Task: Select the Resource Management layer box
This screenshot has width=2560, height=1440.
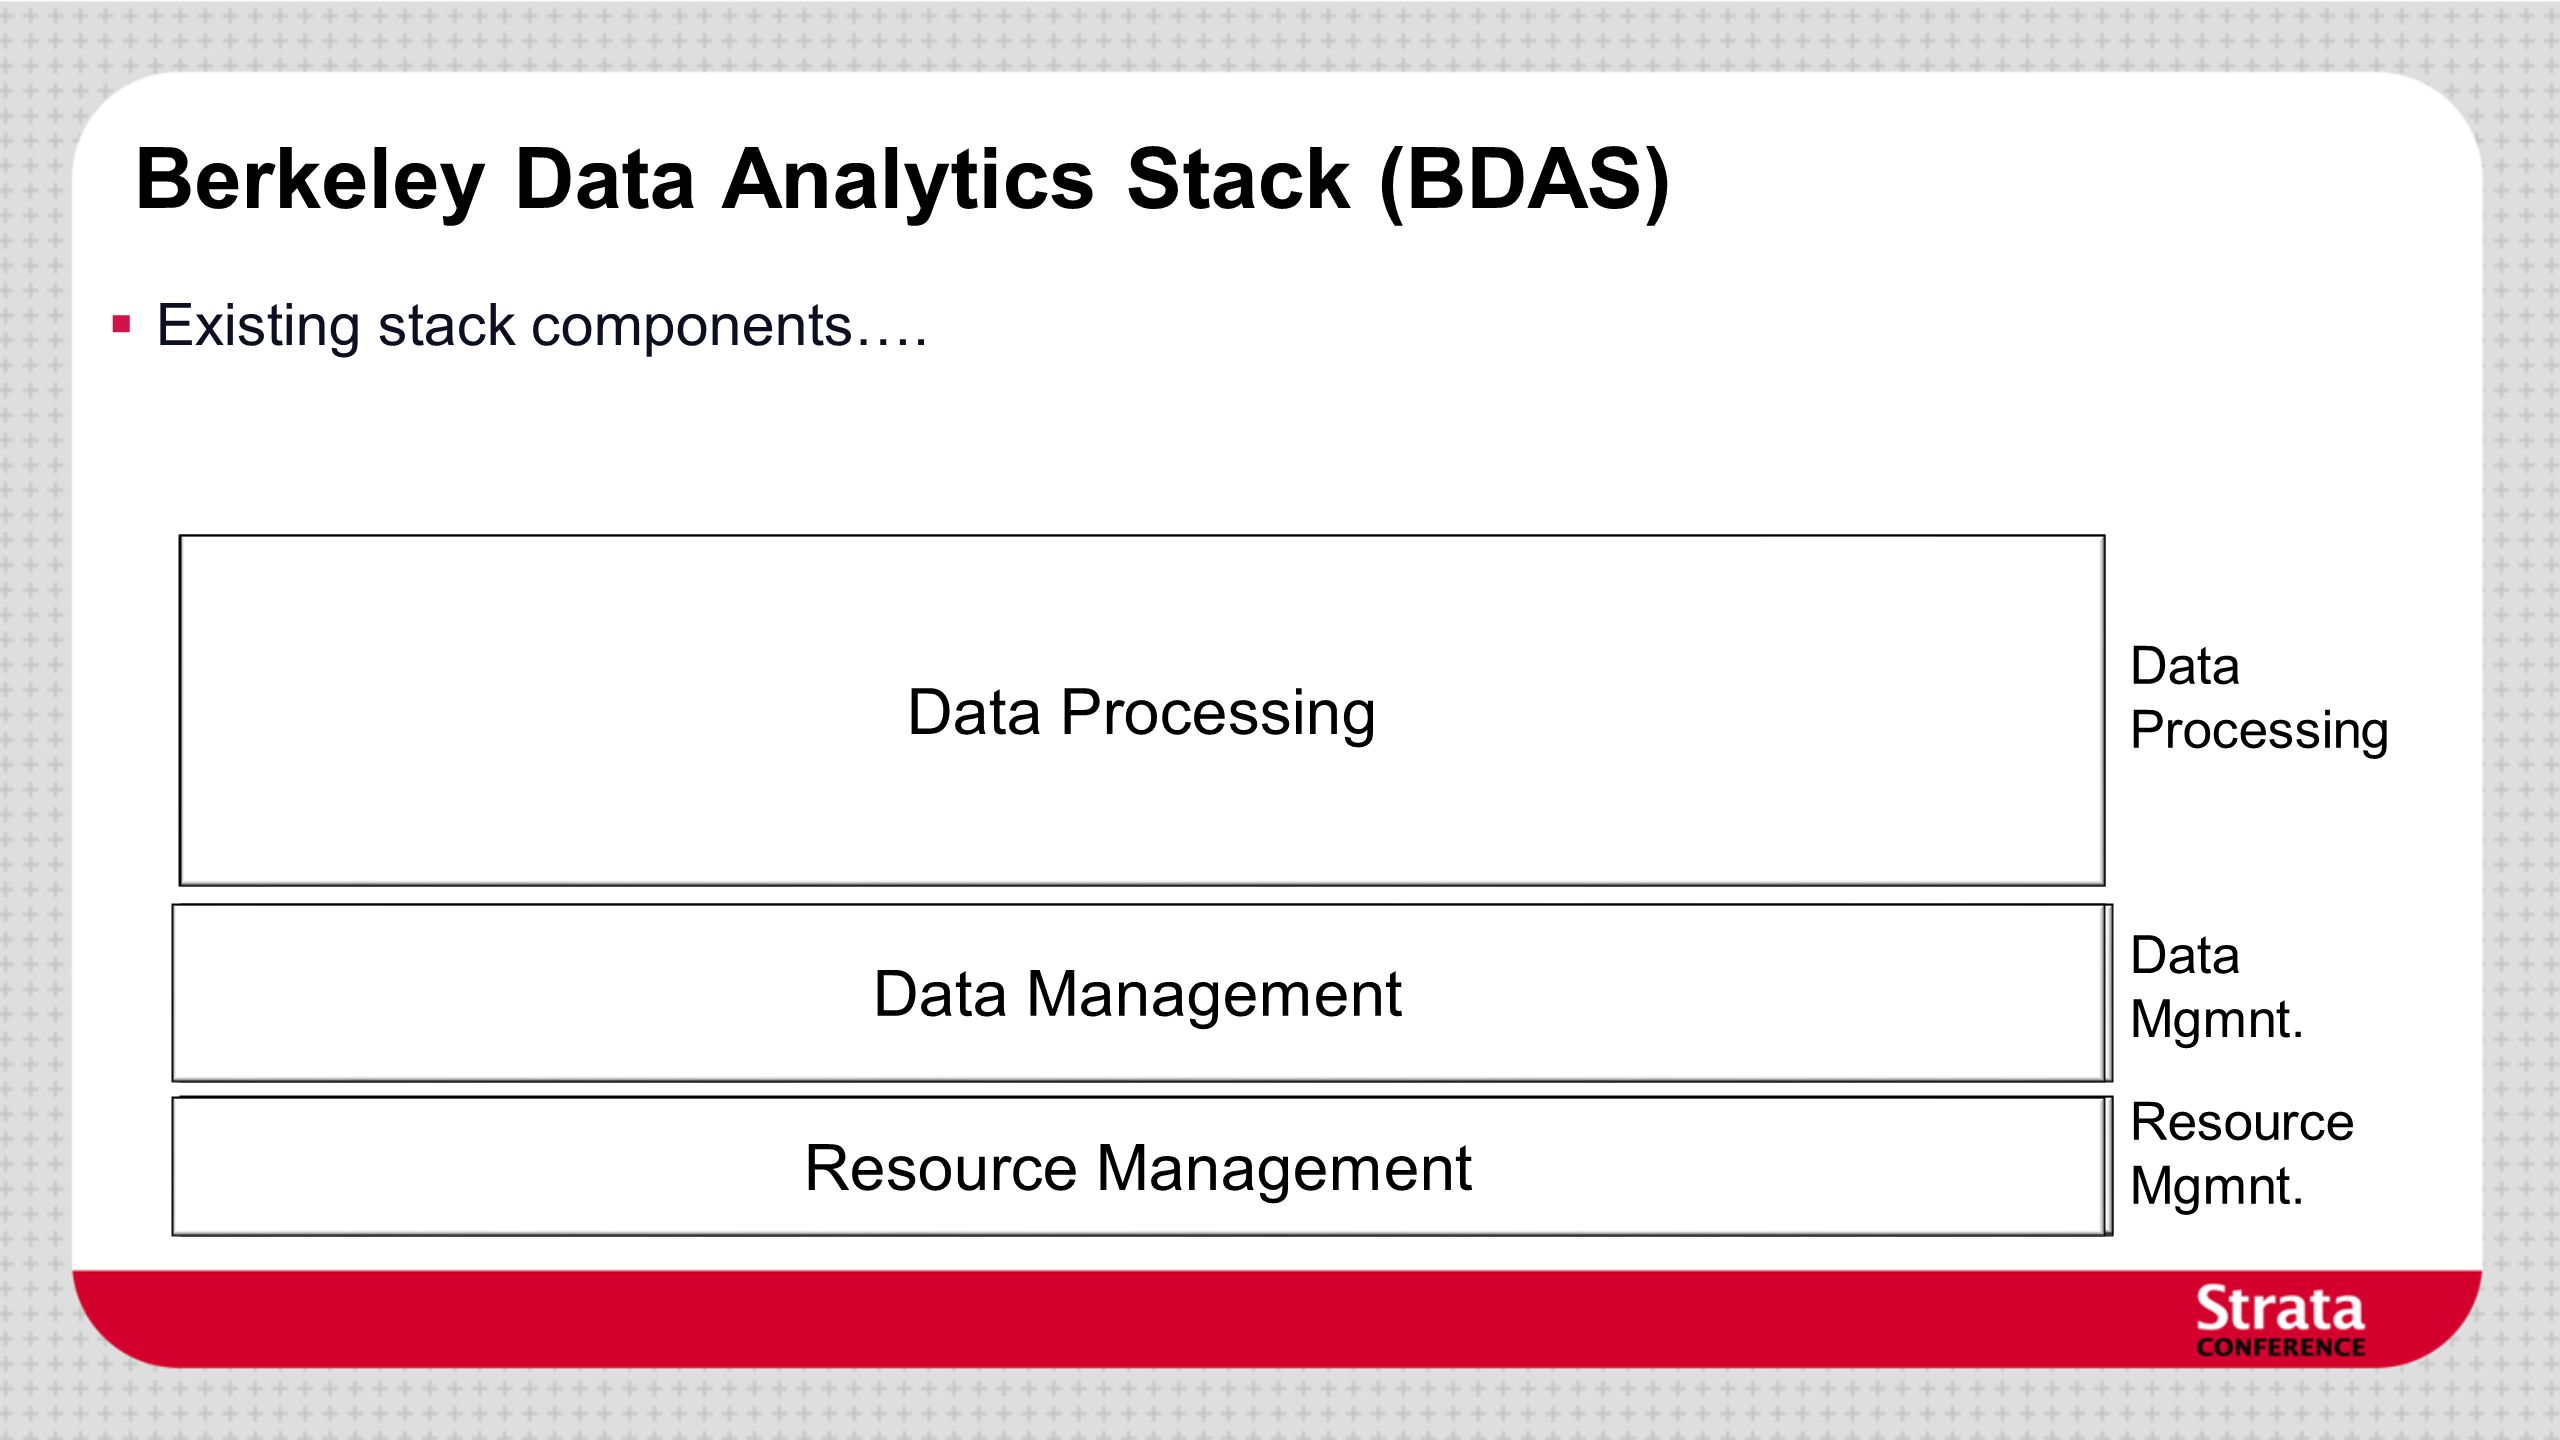Action: 1142,1166
